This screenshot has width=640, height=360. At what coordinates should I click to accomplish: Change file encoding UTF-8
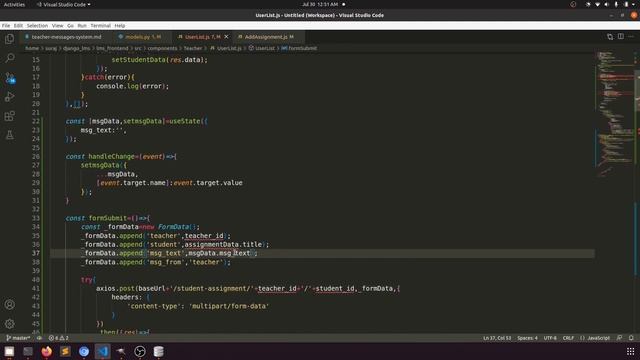(x=550, y=338)
